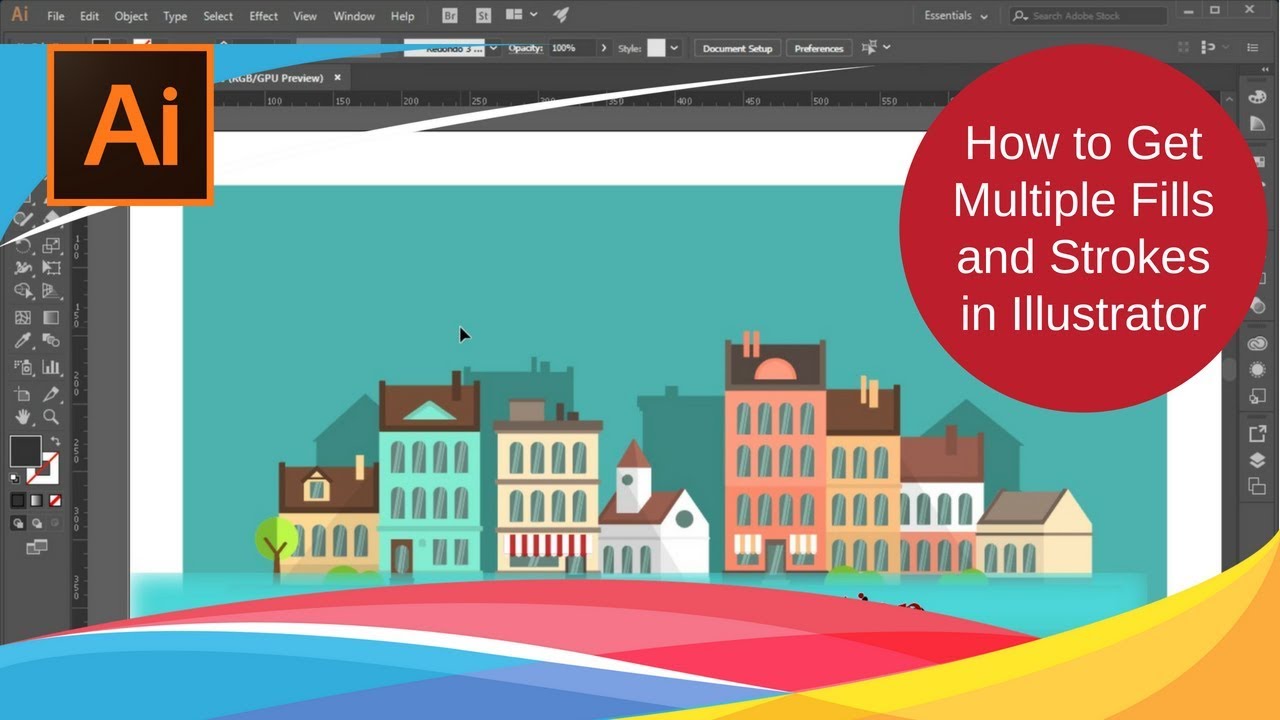Enable Draw Normal mode

(x=18, y=522)
